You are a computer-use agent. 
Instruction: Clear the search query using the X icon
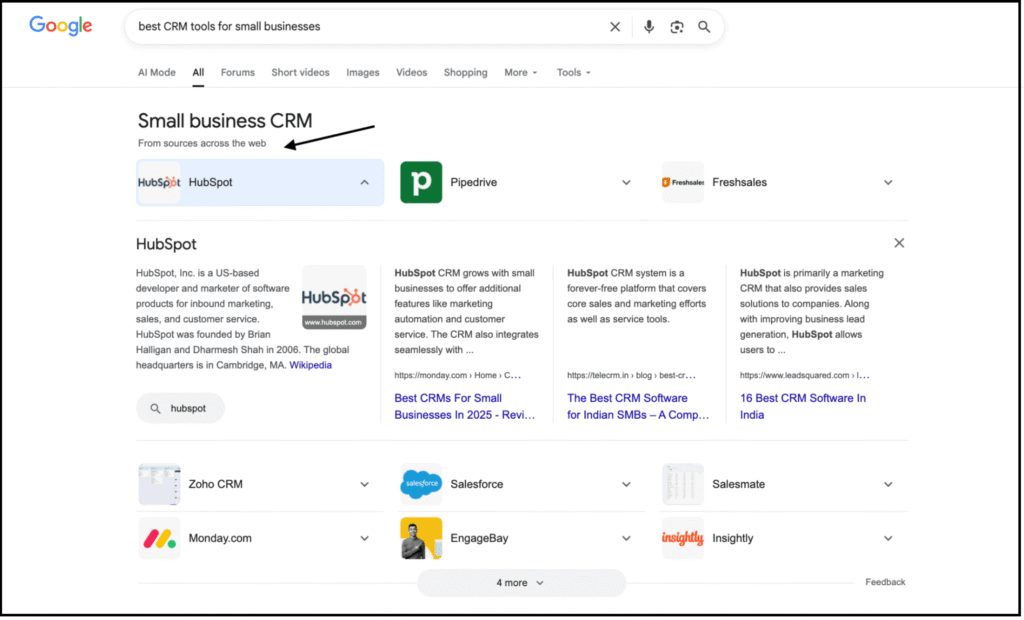tap(615, 26)
